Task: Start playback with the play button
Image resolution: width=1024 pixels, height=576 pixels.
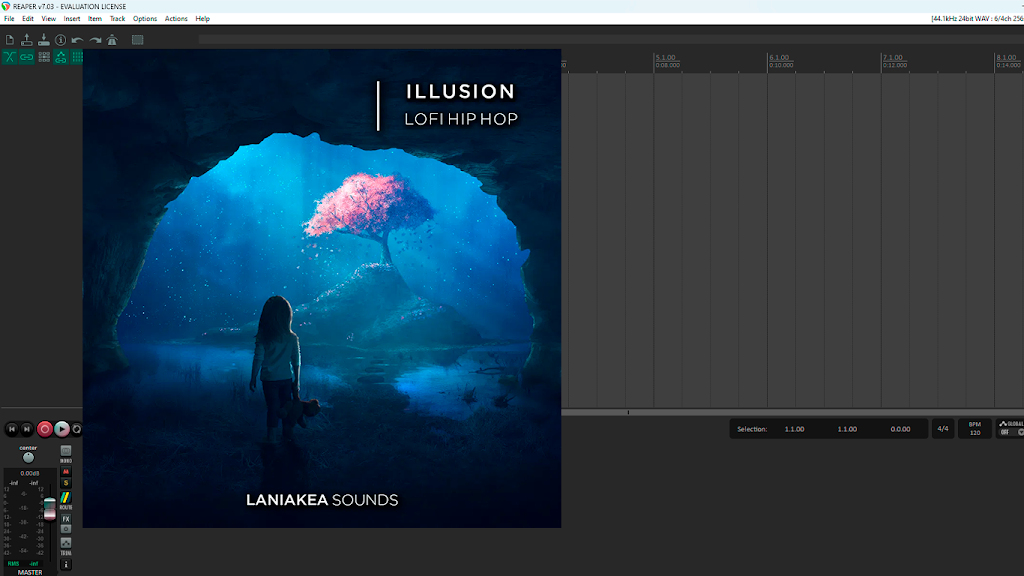Action: (x=61, y=429)
